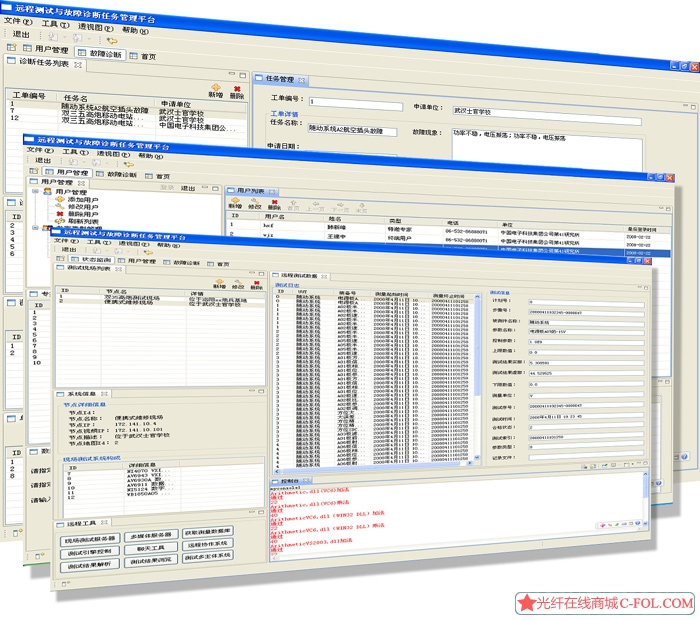
Task: Switch to the 故障诊断 tab in the front window
Action: (182, 262)
